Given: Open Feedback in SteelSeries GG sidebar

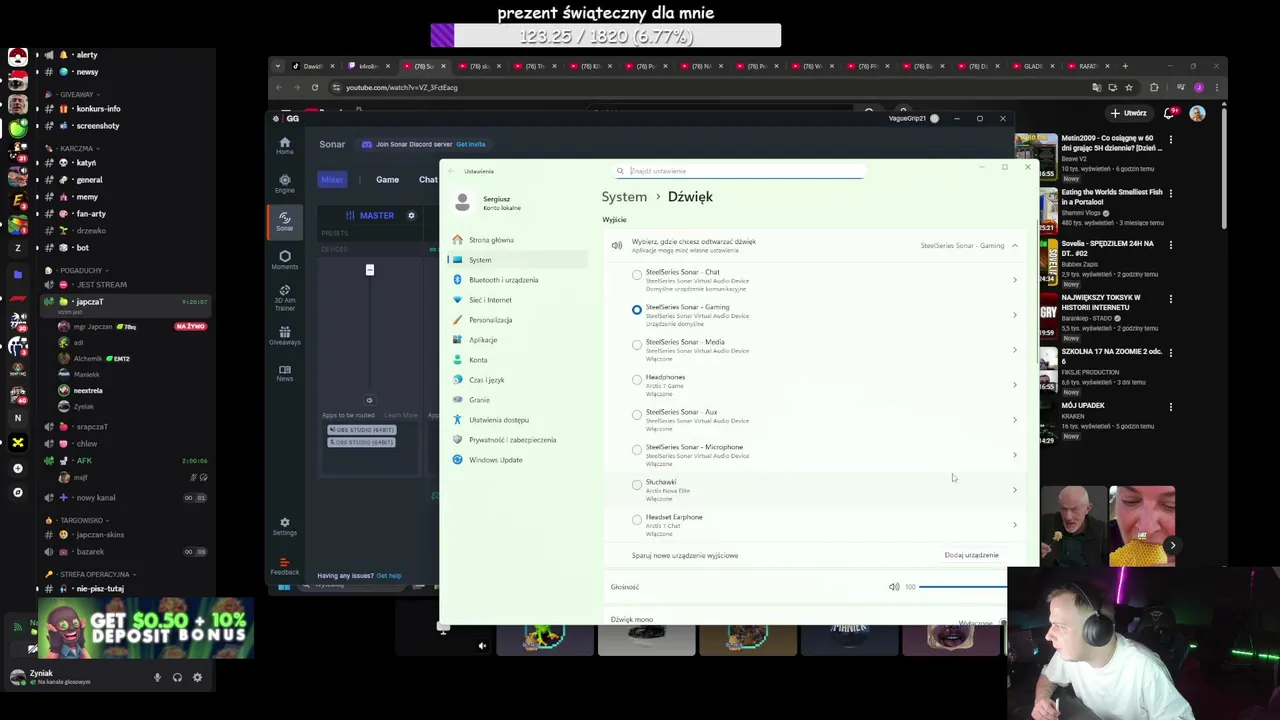Looking at the screenshot, I should 284,566.
